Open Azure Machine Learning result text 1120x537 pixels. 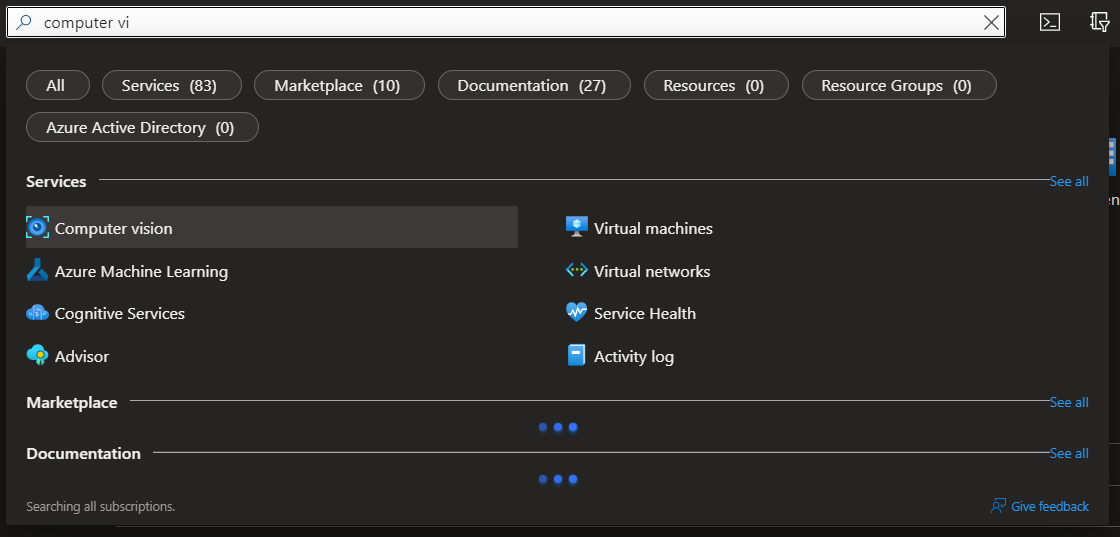click(x=141, y=271)
